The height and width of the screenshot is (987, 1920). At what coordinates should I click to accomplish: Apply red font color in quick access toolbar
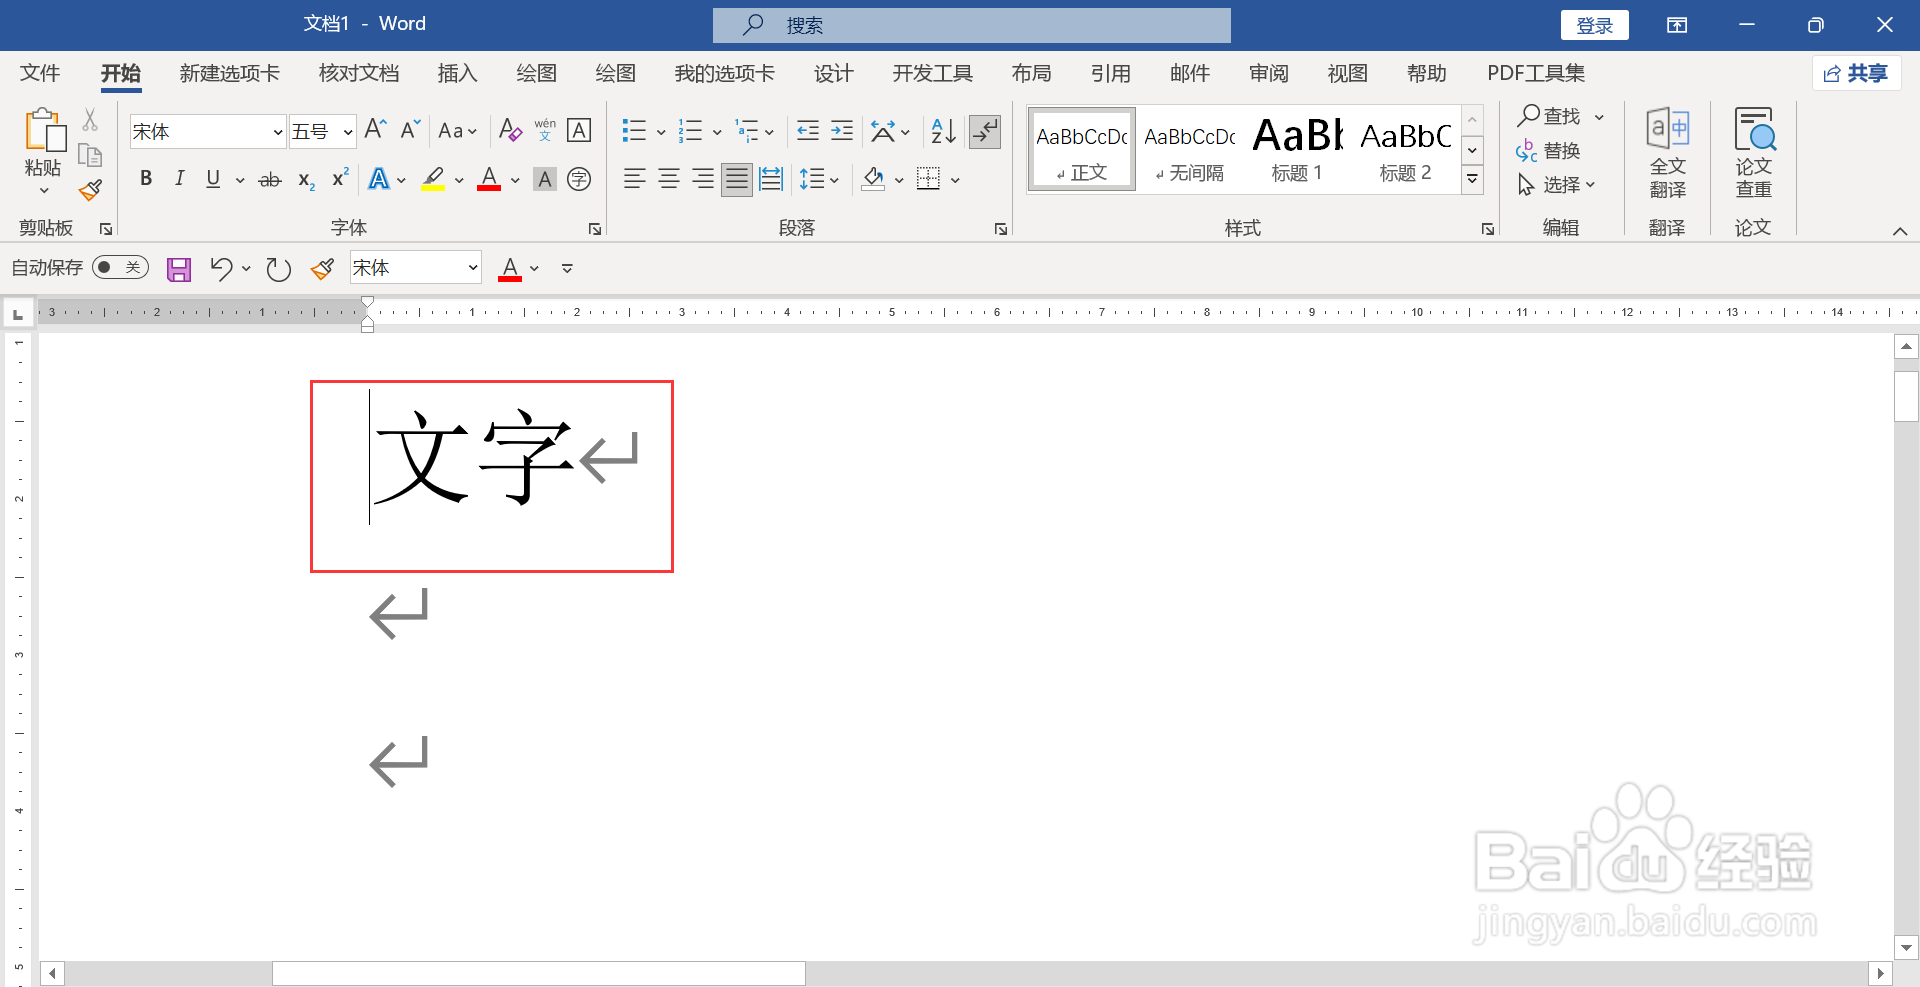(510, 268)
